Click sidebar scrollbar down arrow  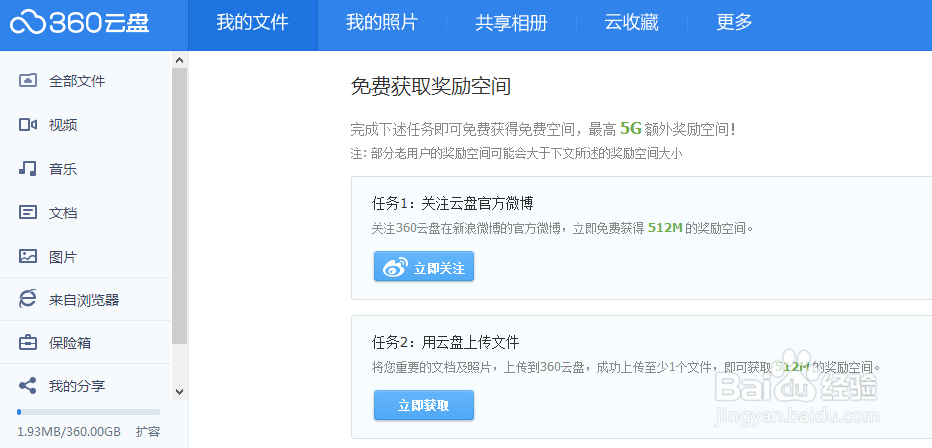[180, 392]
